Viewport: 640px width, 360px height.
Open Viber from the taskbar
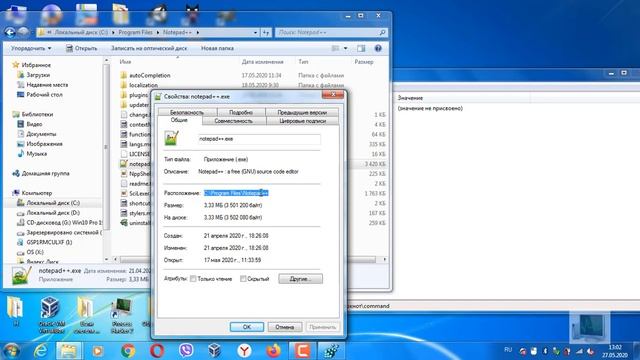pyautogui.click(x=186, y=351)
